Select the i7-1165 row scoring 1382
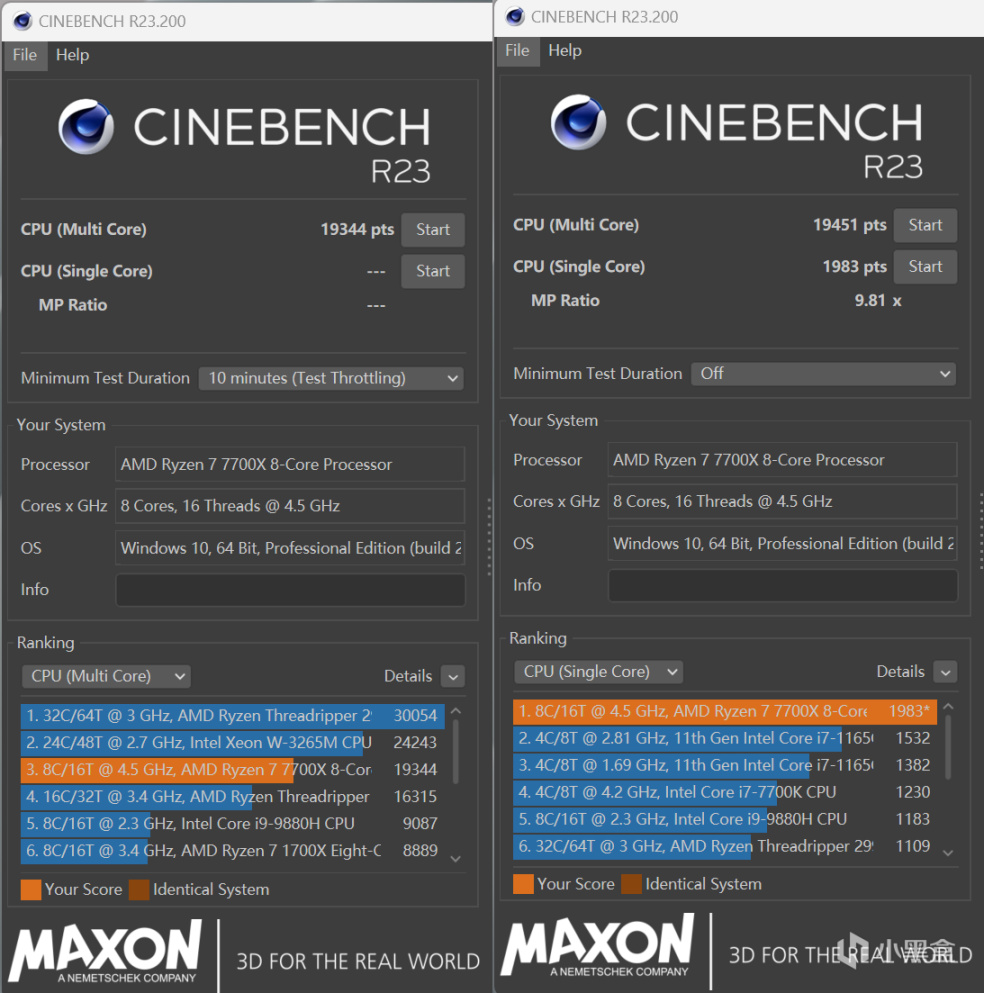 pos(724,765)
